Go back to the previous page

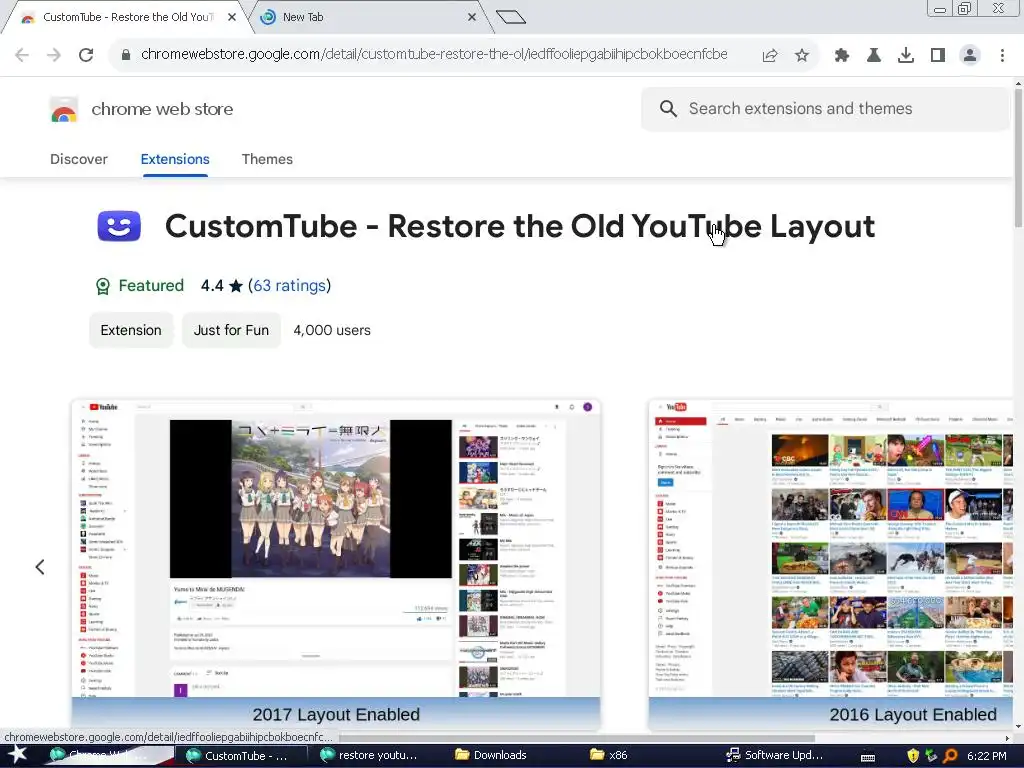[x=22, y=55]
